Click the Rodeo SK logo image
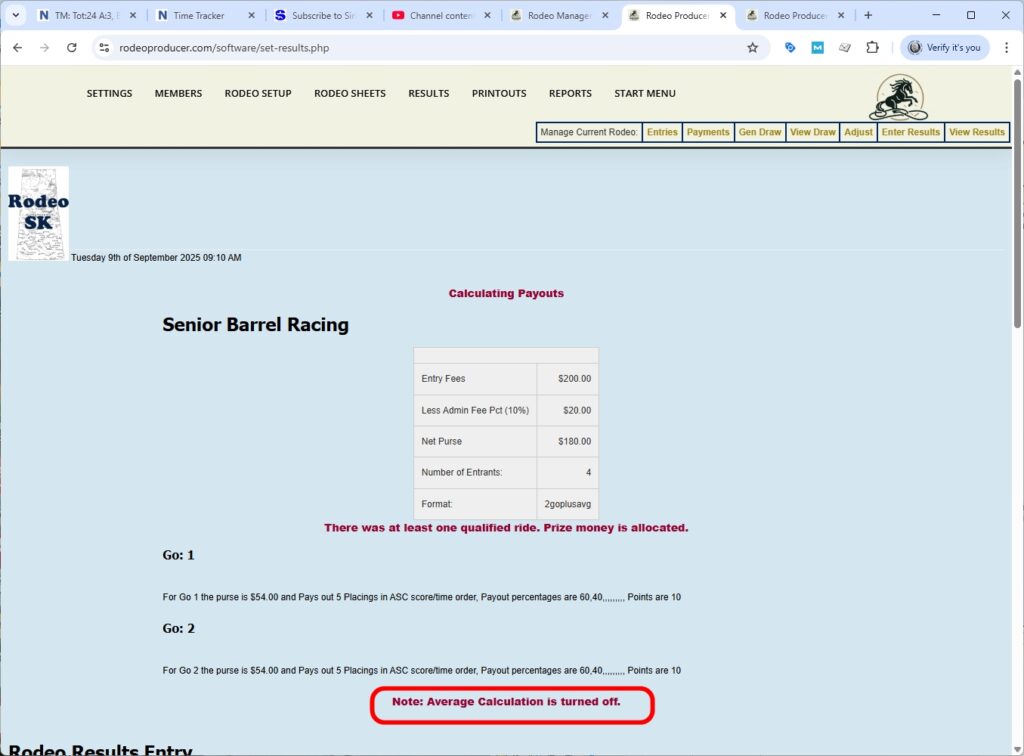The height and width of the screenshot is (756, 1024). coord(38,213)
